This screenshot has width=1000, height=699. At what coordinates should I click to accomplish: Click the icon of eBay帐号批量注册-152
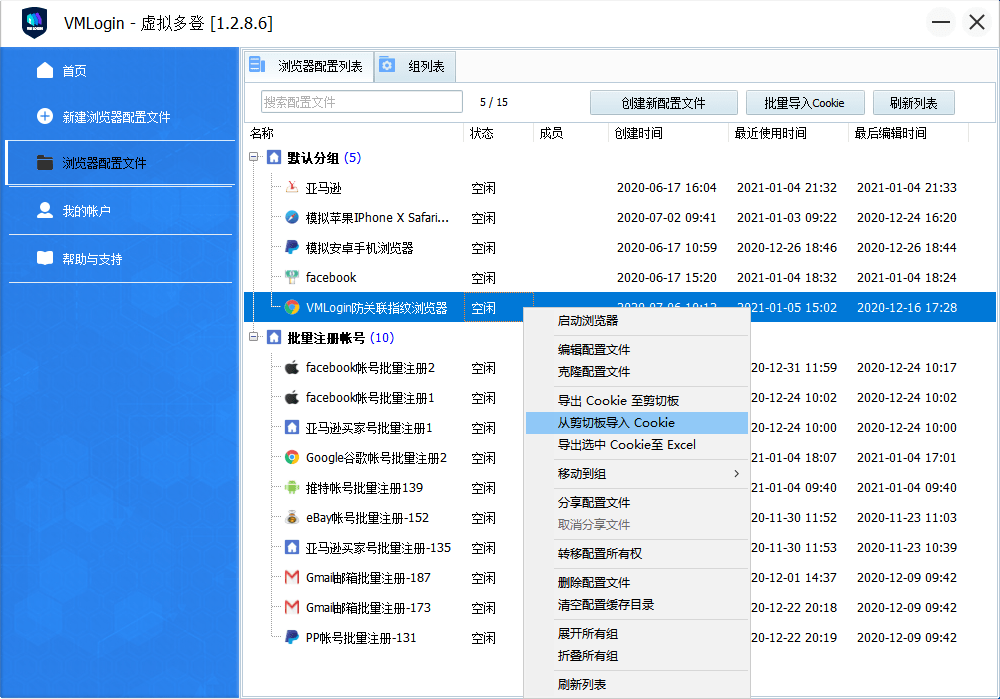pyautogui.click(x=291, y=517)
